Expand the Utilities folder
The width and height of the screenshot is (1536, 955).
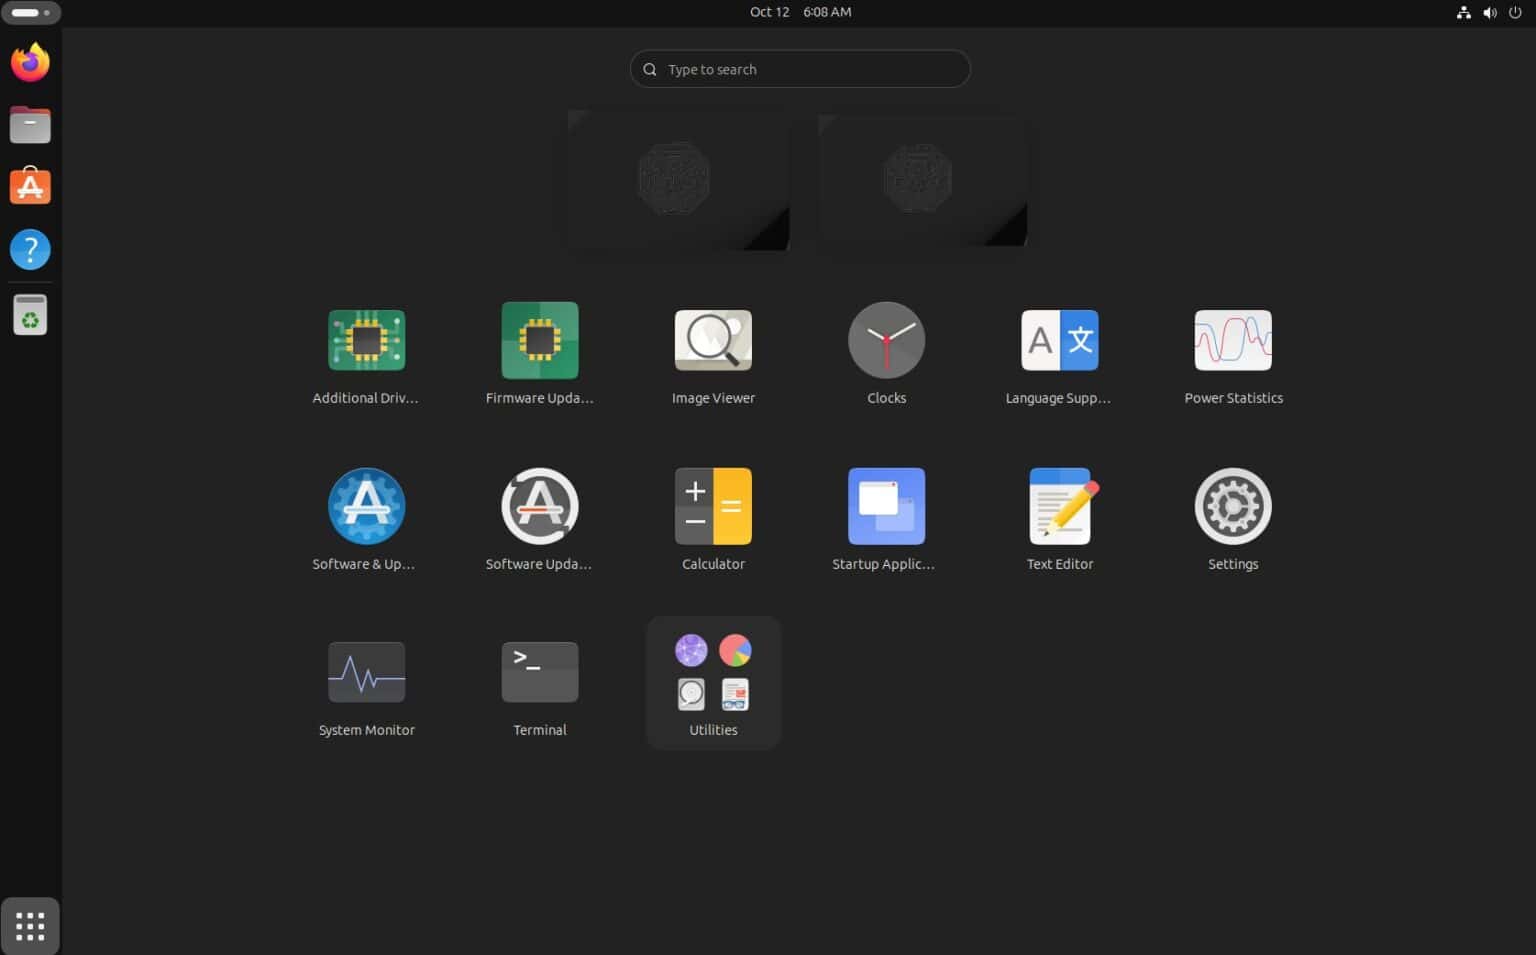713,672
